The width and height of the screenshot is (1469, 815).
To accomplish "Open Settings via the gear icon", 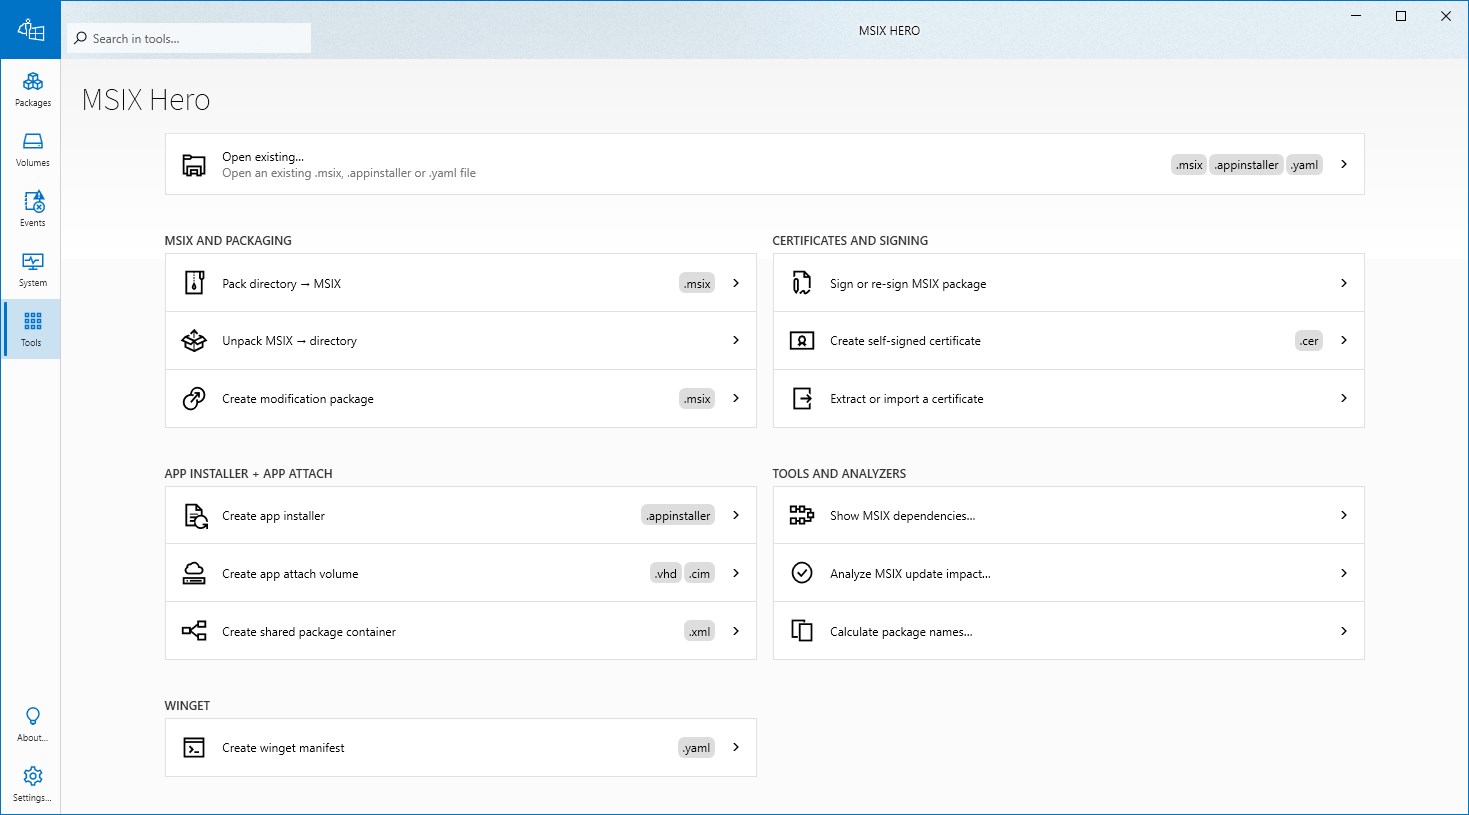I will pos(32,776).
